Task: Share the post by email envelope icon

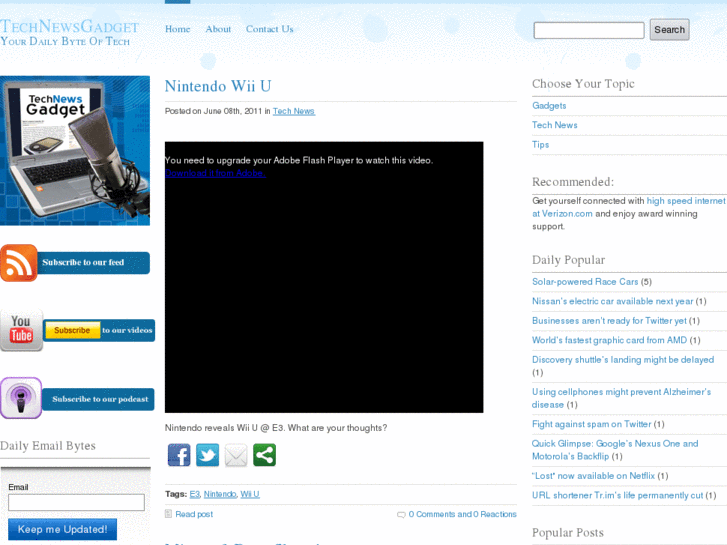Action: pos(236,455)
